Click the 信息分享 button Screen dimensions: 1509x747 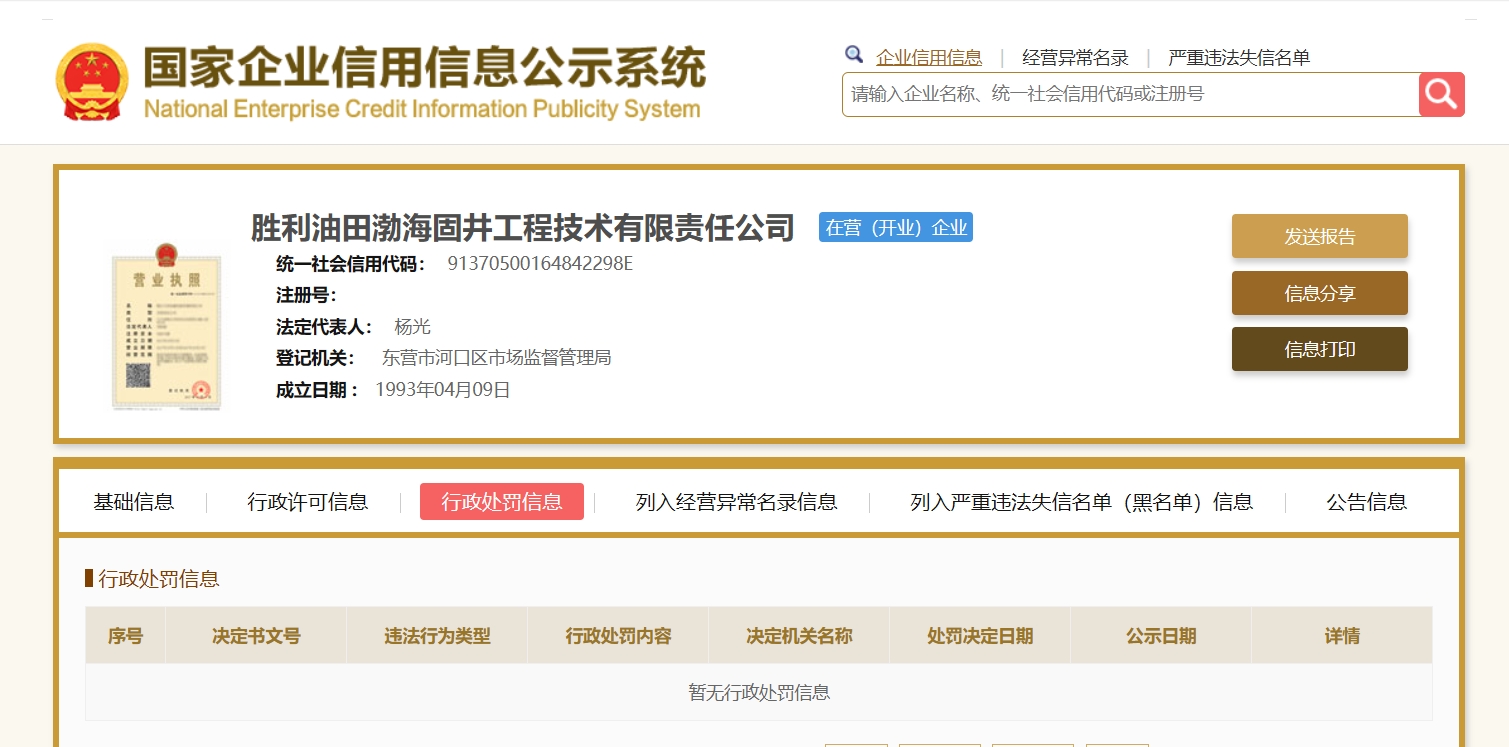point(1320,293)
